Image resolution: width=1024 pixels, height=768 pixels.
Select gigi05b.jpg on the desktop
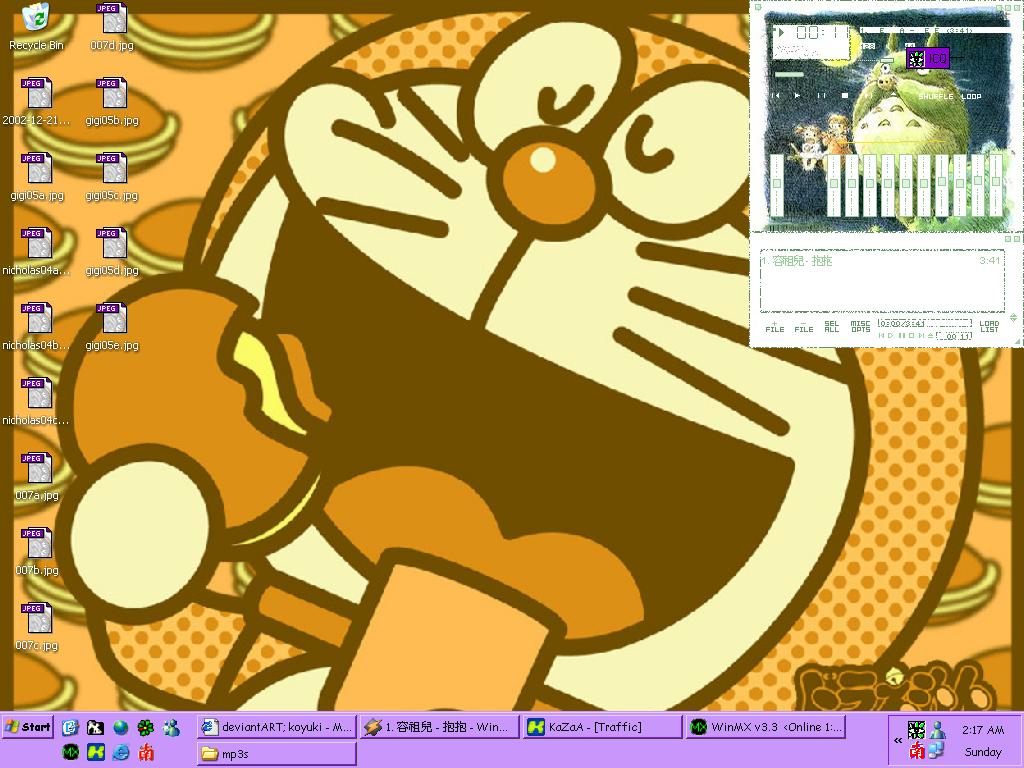pos(112,102)
